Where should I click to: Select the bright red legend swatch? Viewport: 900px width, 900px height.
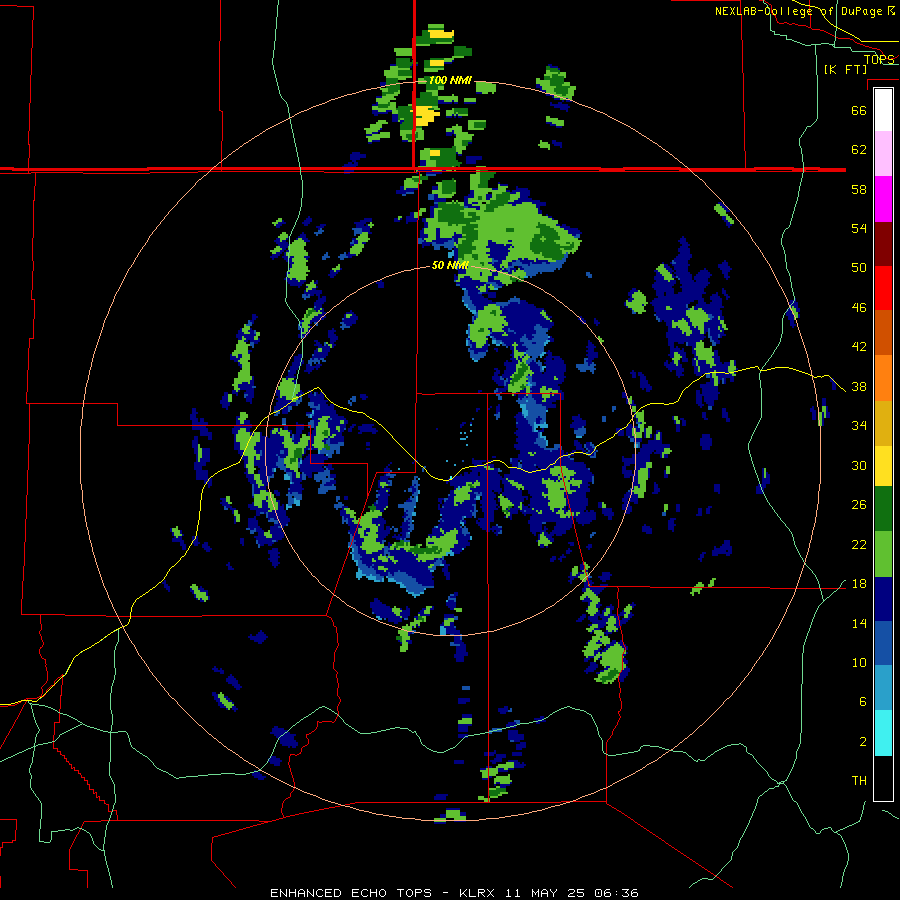pyautogui.click(x=883, y=288)
